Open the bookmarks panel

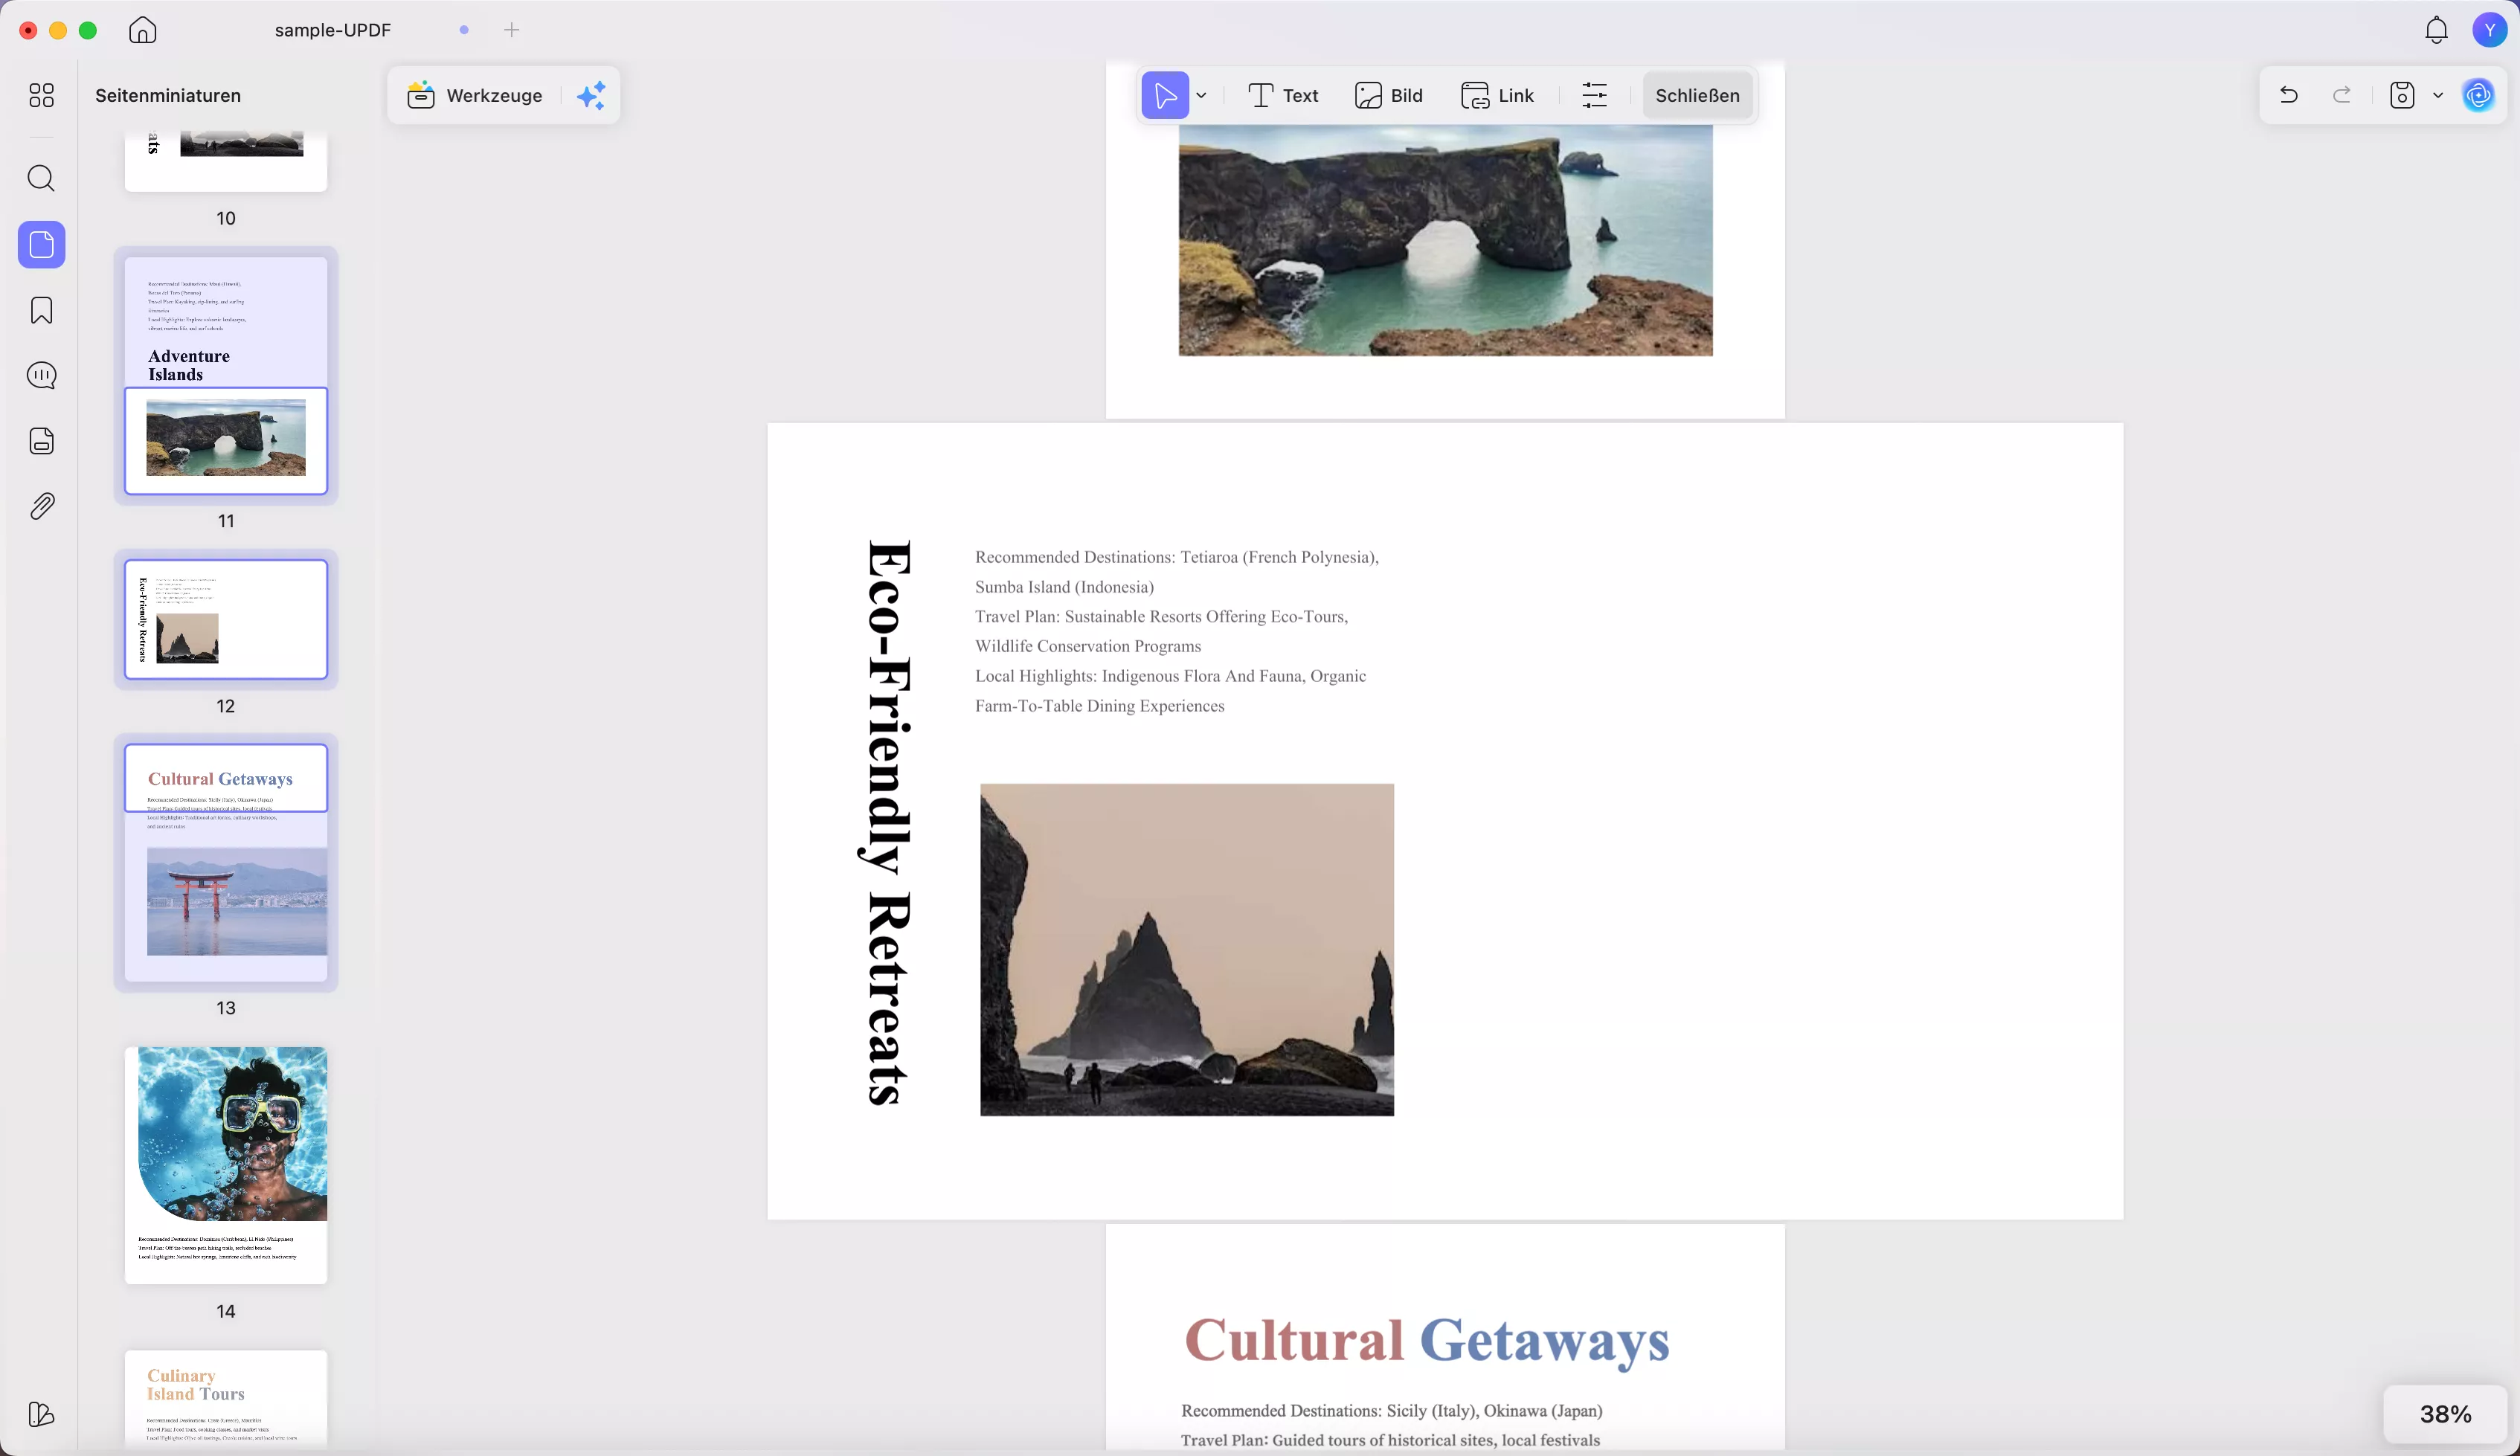click(41, 311)
